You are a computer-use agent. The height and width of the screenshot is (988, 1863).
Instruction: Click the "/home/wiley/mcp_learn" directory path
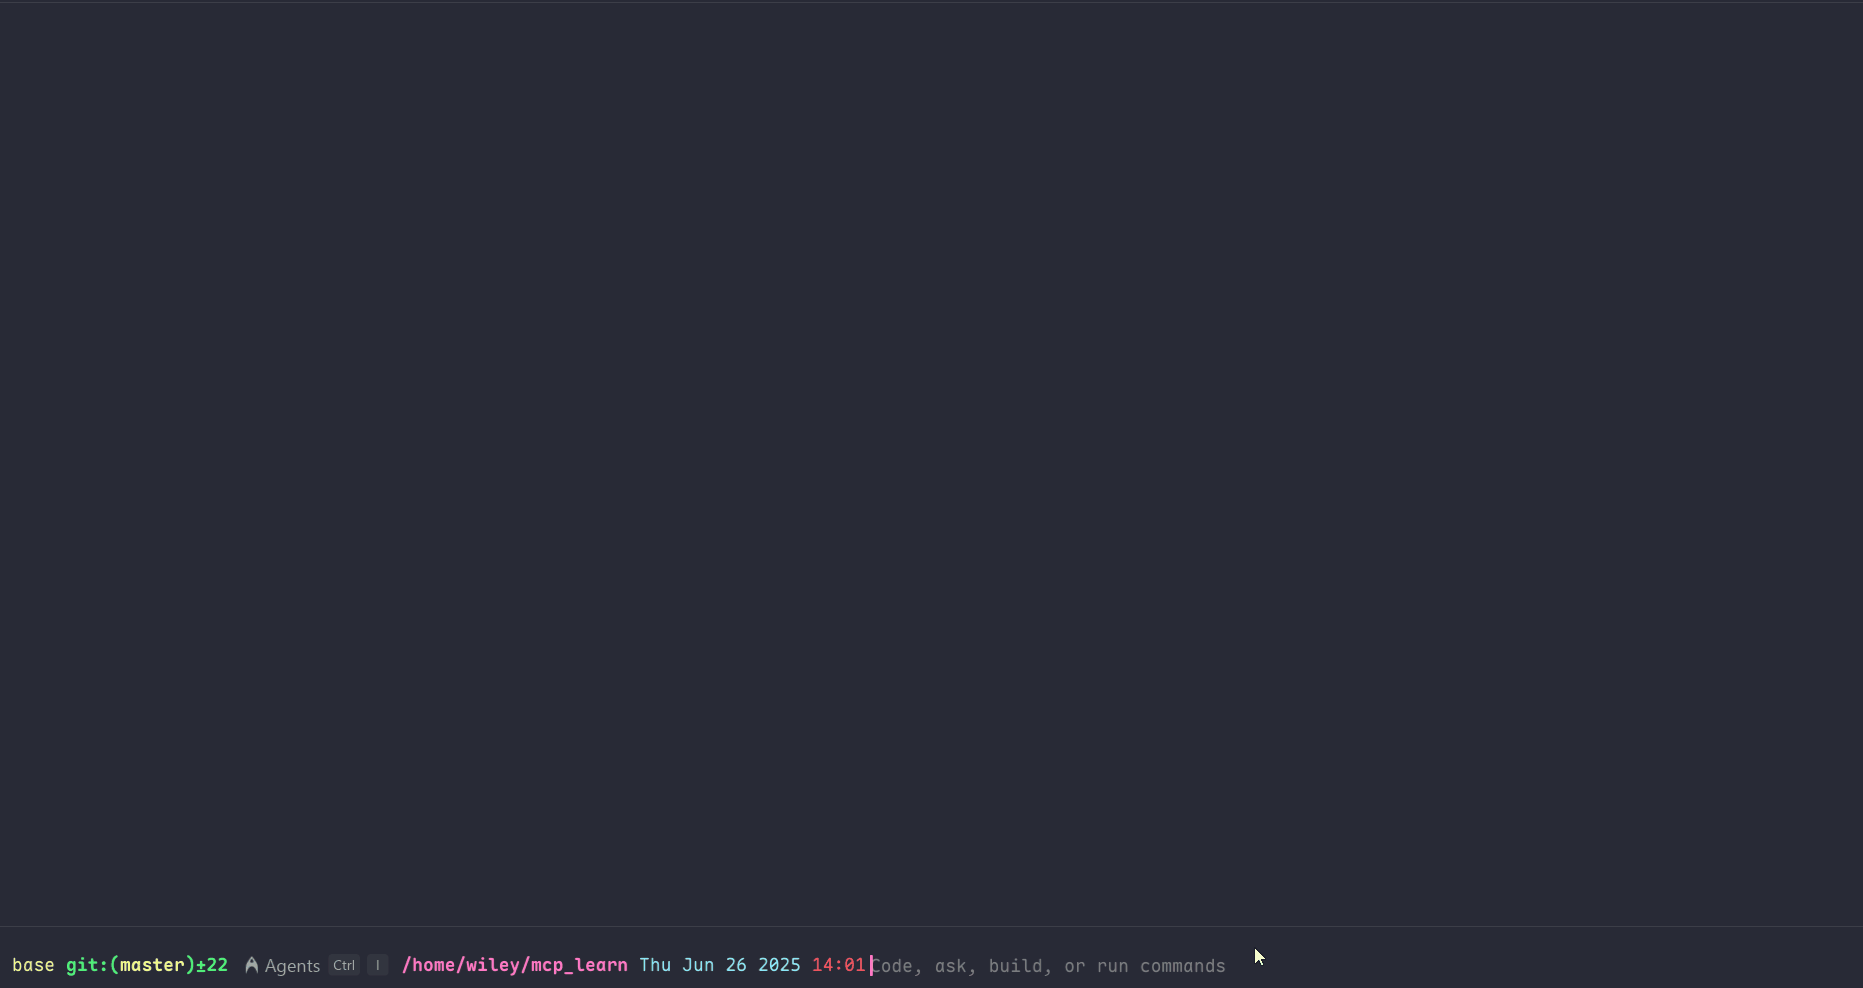click(515, 965)
